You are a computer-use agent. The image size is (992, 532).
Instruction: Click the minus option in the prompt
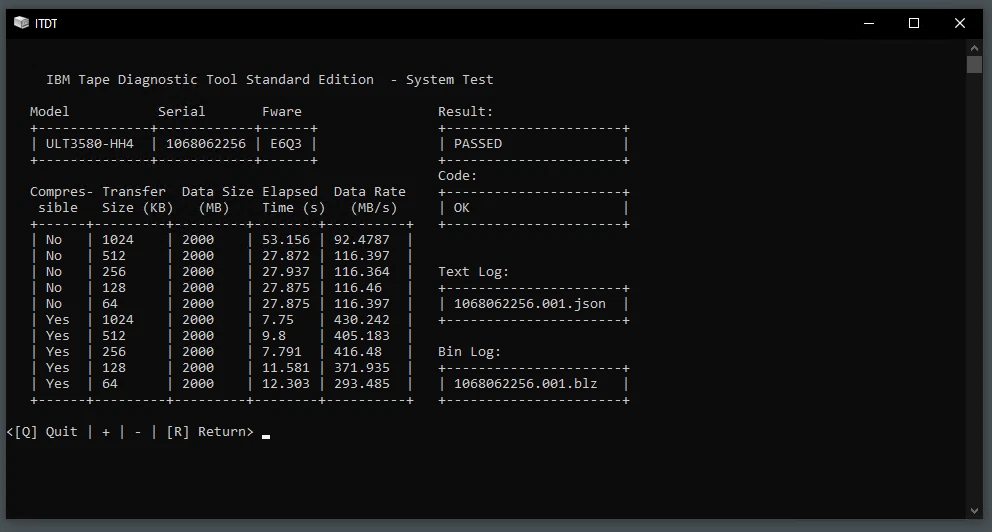138,432
